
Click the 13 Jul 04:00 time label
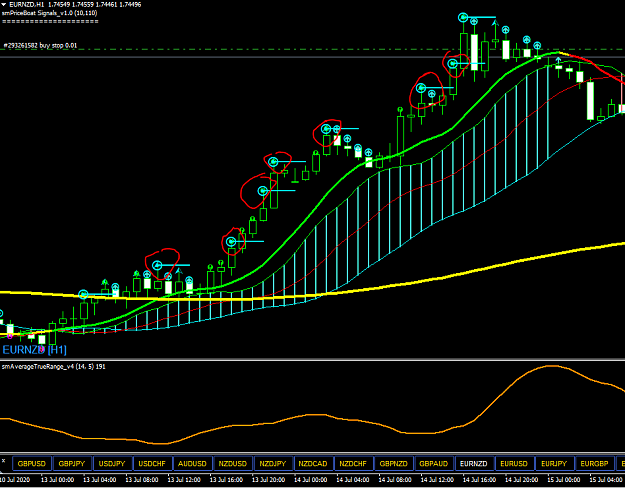tap(100, 480)
